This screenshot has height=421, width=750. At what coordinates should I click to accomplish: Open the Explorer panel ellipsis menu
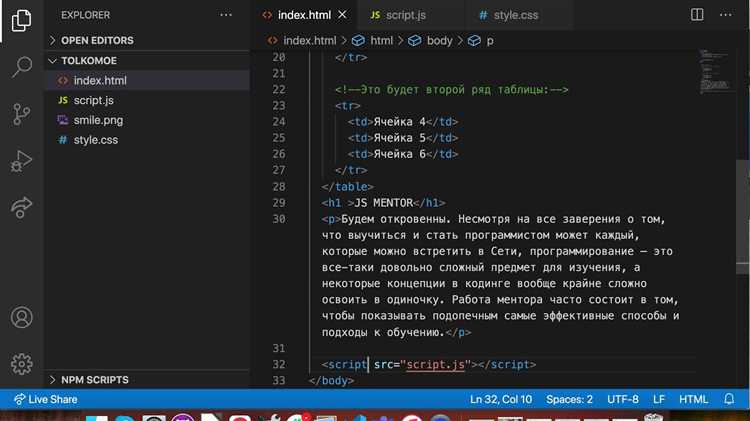tap(225, 15)
